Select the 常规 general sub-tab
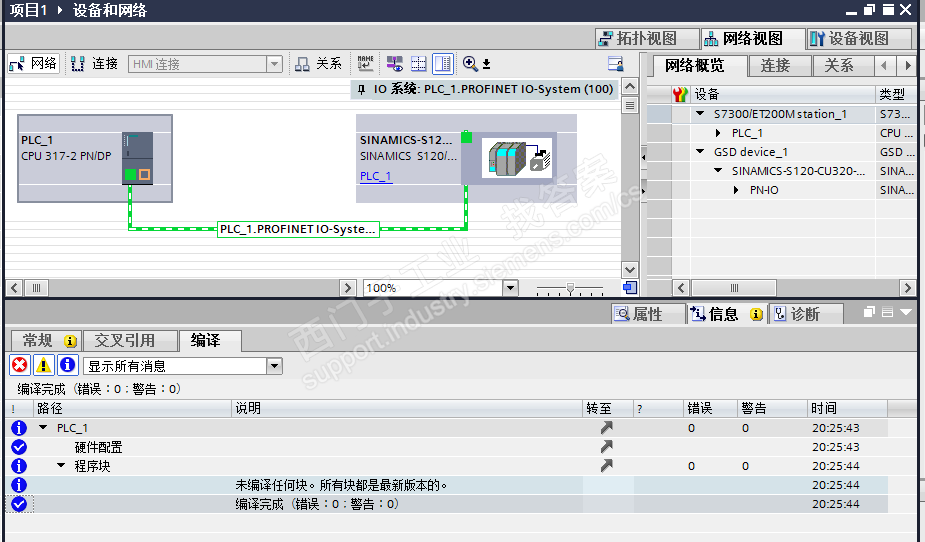 pyautogui.click(x=47, y=340)
